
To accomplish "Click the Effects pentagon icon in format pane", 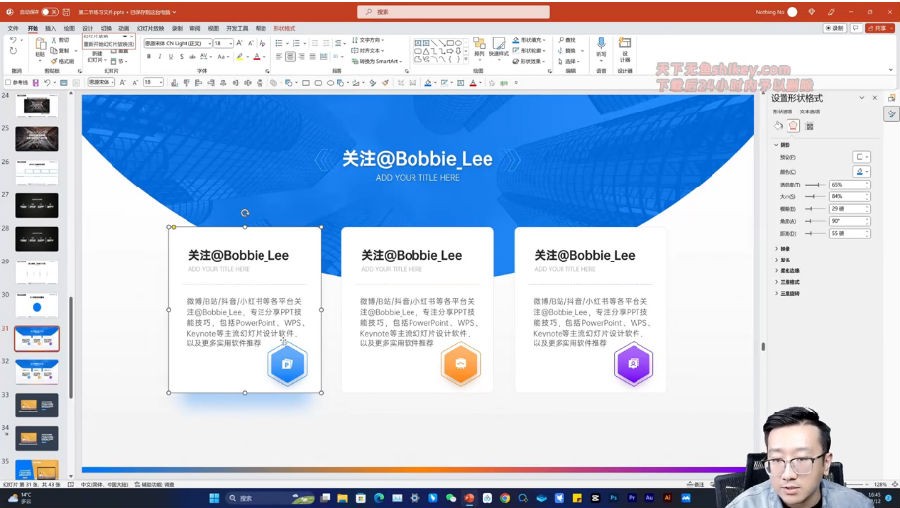I will pyautogui.click(x=793, y=126).
